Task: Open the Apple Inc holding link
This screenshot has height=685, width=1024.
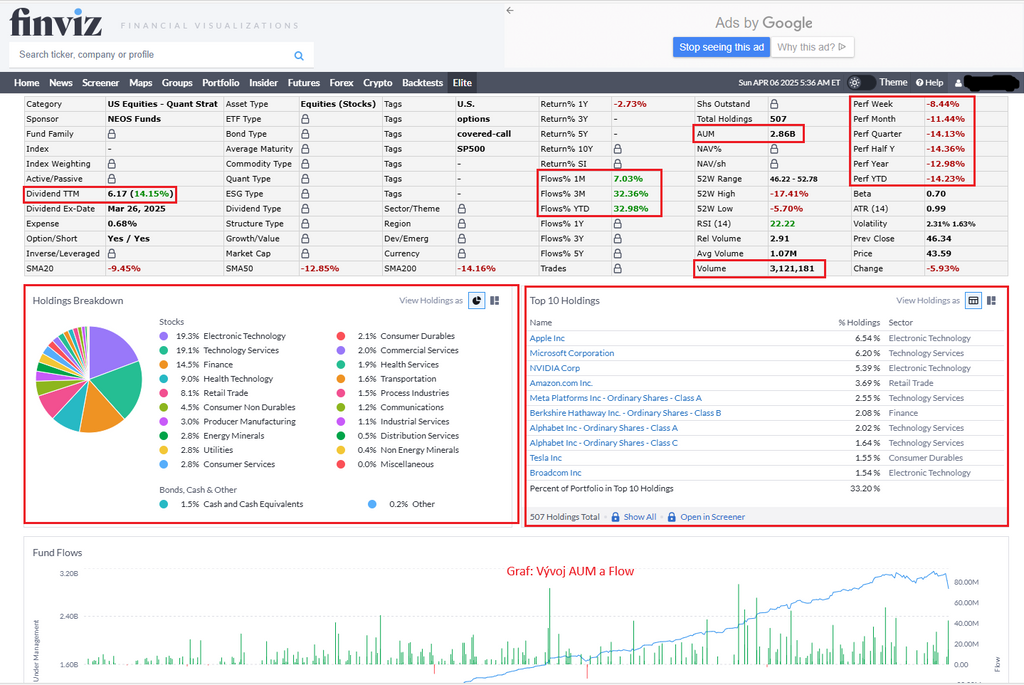Action: tap(547, 338)
